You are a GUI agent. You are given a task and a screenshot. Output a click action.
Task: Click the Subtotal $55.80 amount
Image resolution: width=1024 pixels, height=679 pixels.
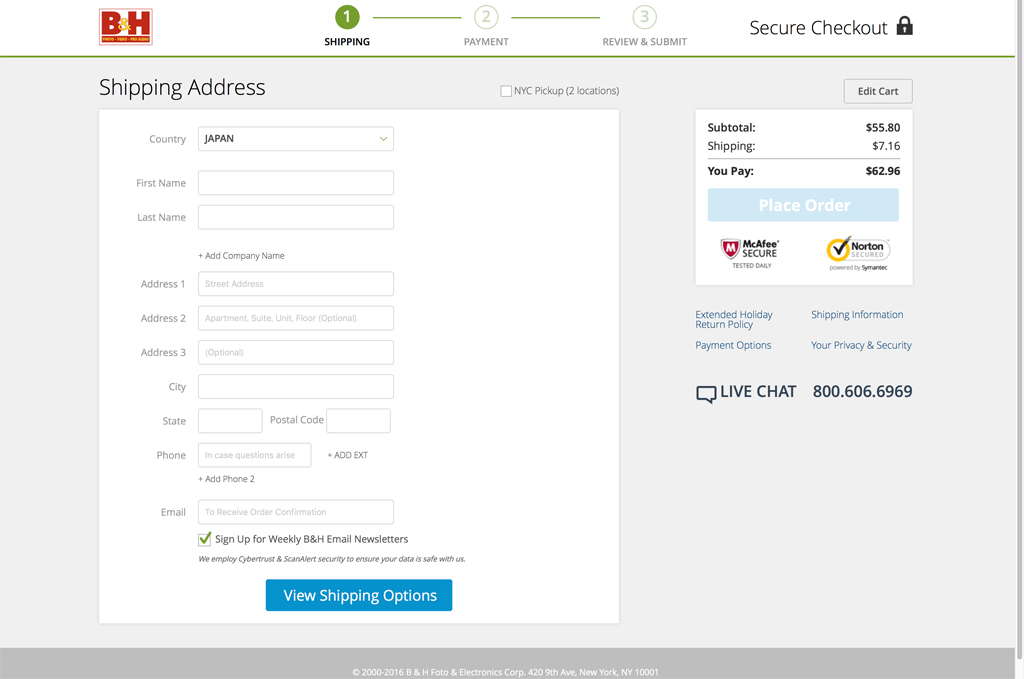tap(883, 128)
